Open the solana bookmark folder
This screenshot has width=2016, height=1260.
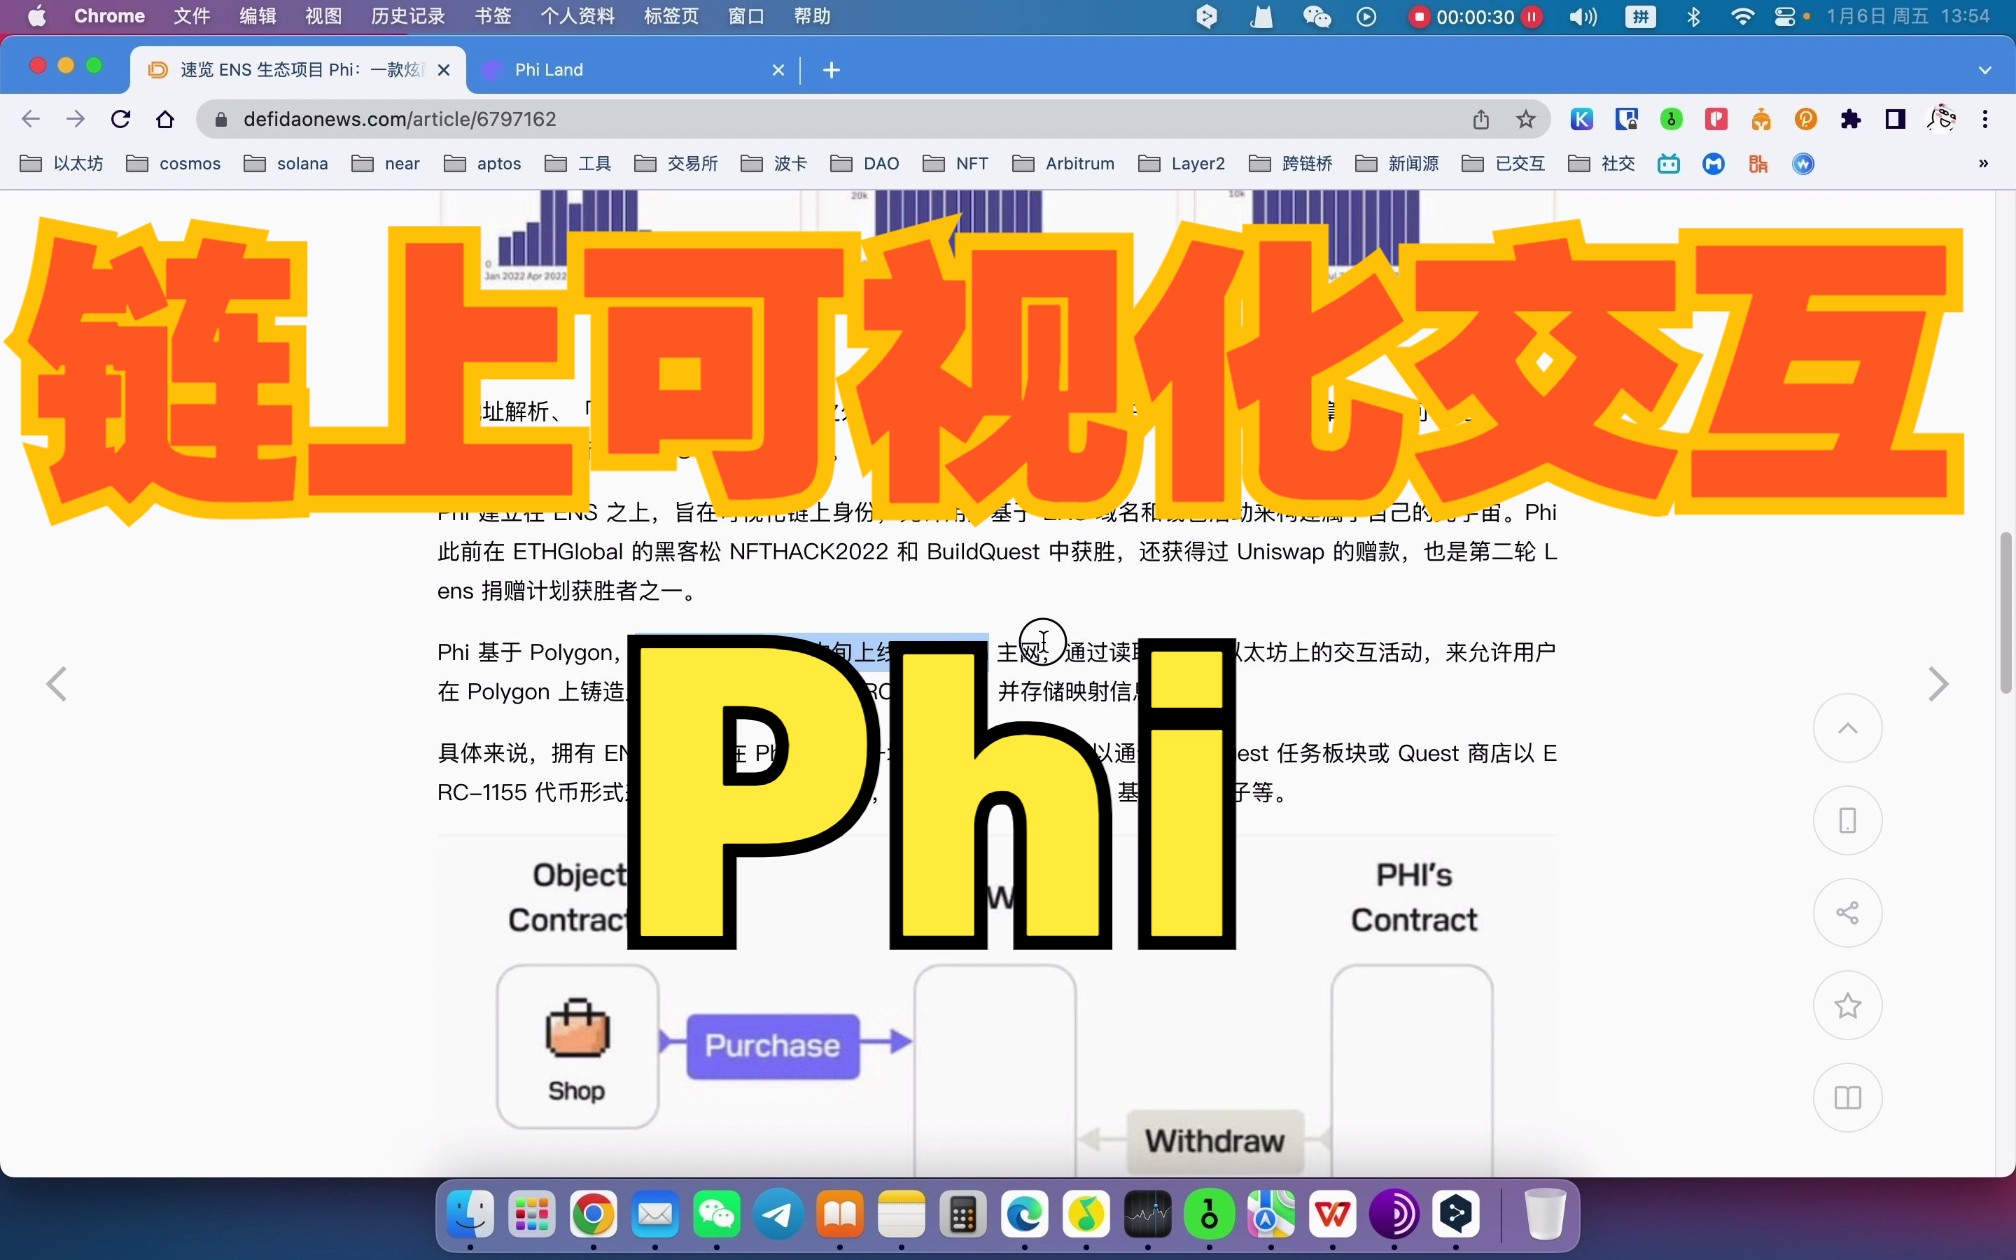click(x=286, y=163)
